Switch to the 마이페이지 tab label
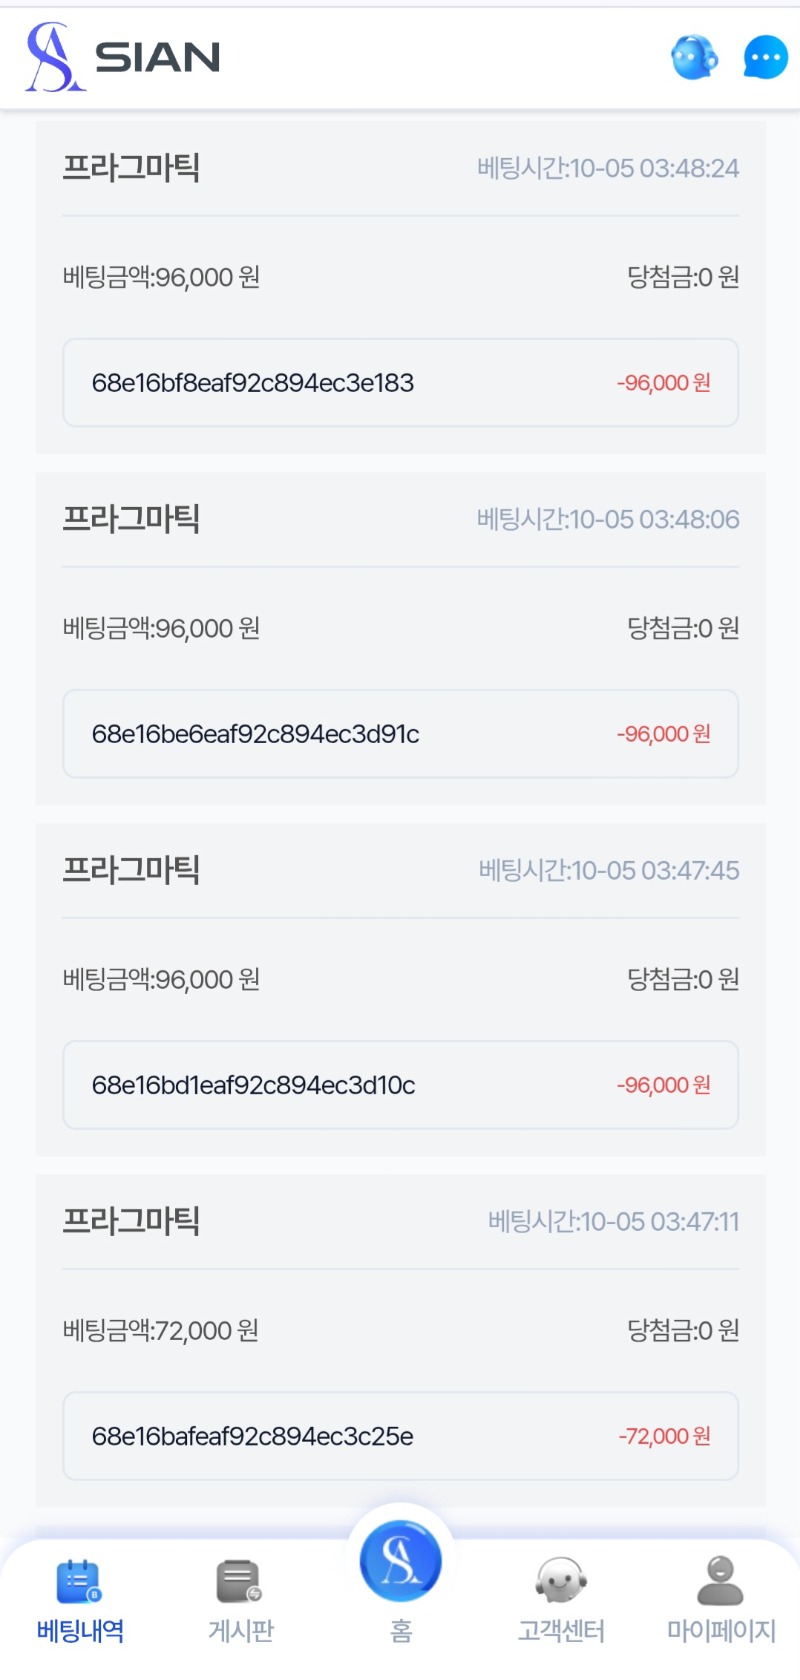This screenshot has height=1680, width=800. [x=720, y=1631]
